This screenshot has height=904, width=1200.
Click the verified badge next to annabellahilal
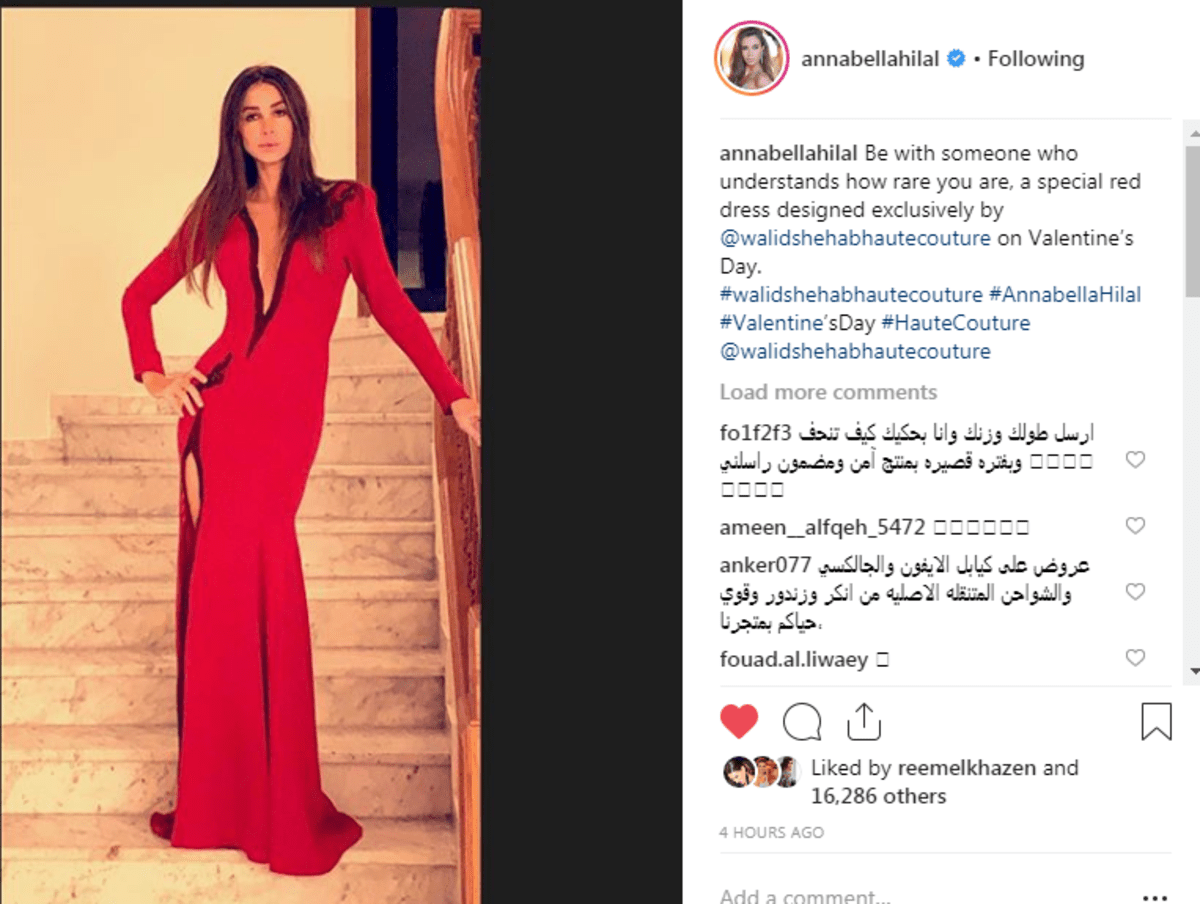tap(955, 59)
